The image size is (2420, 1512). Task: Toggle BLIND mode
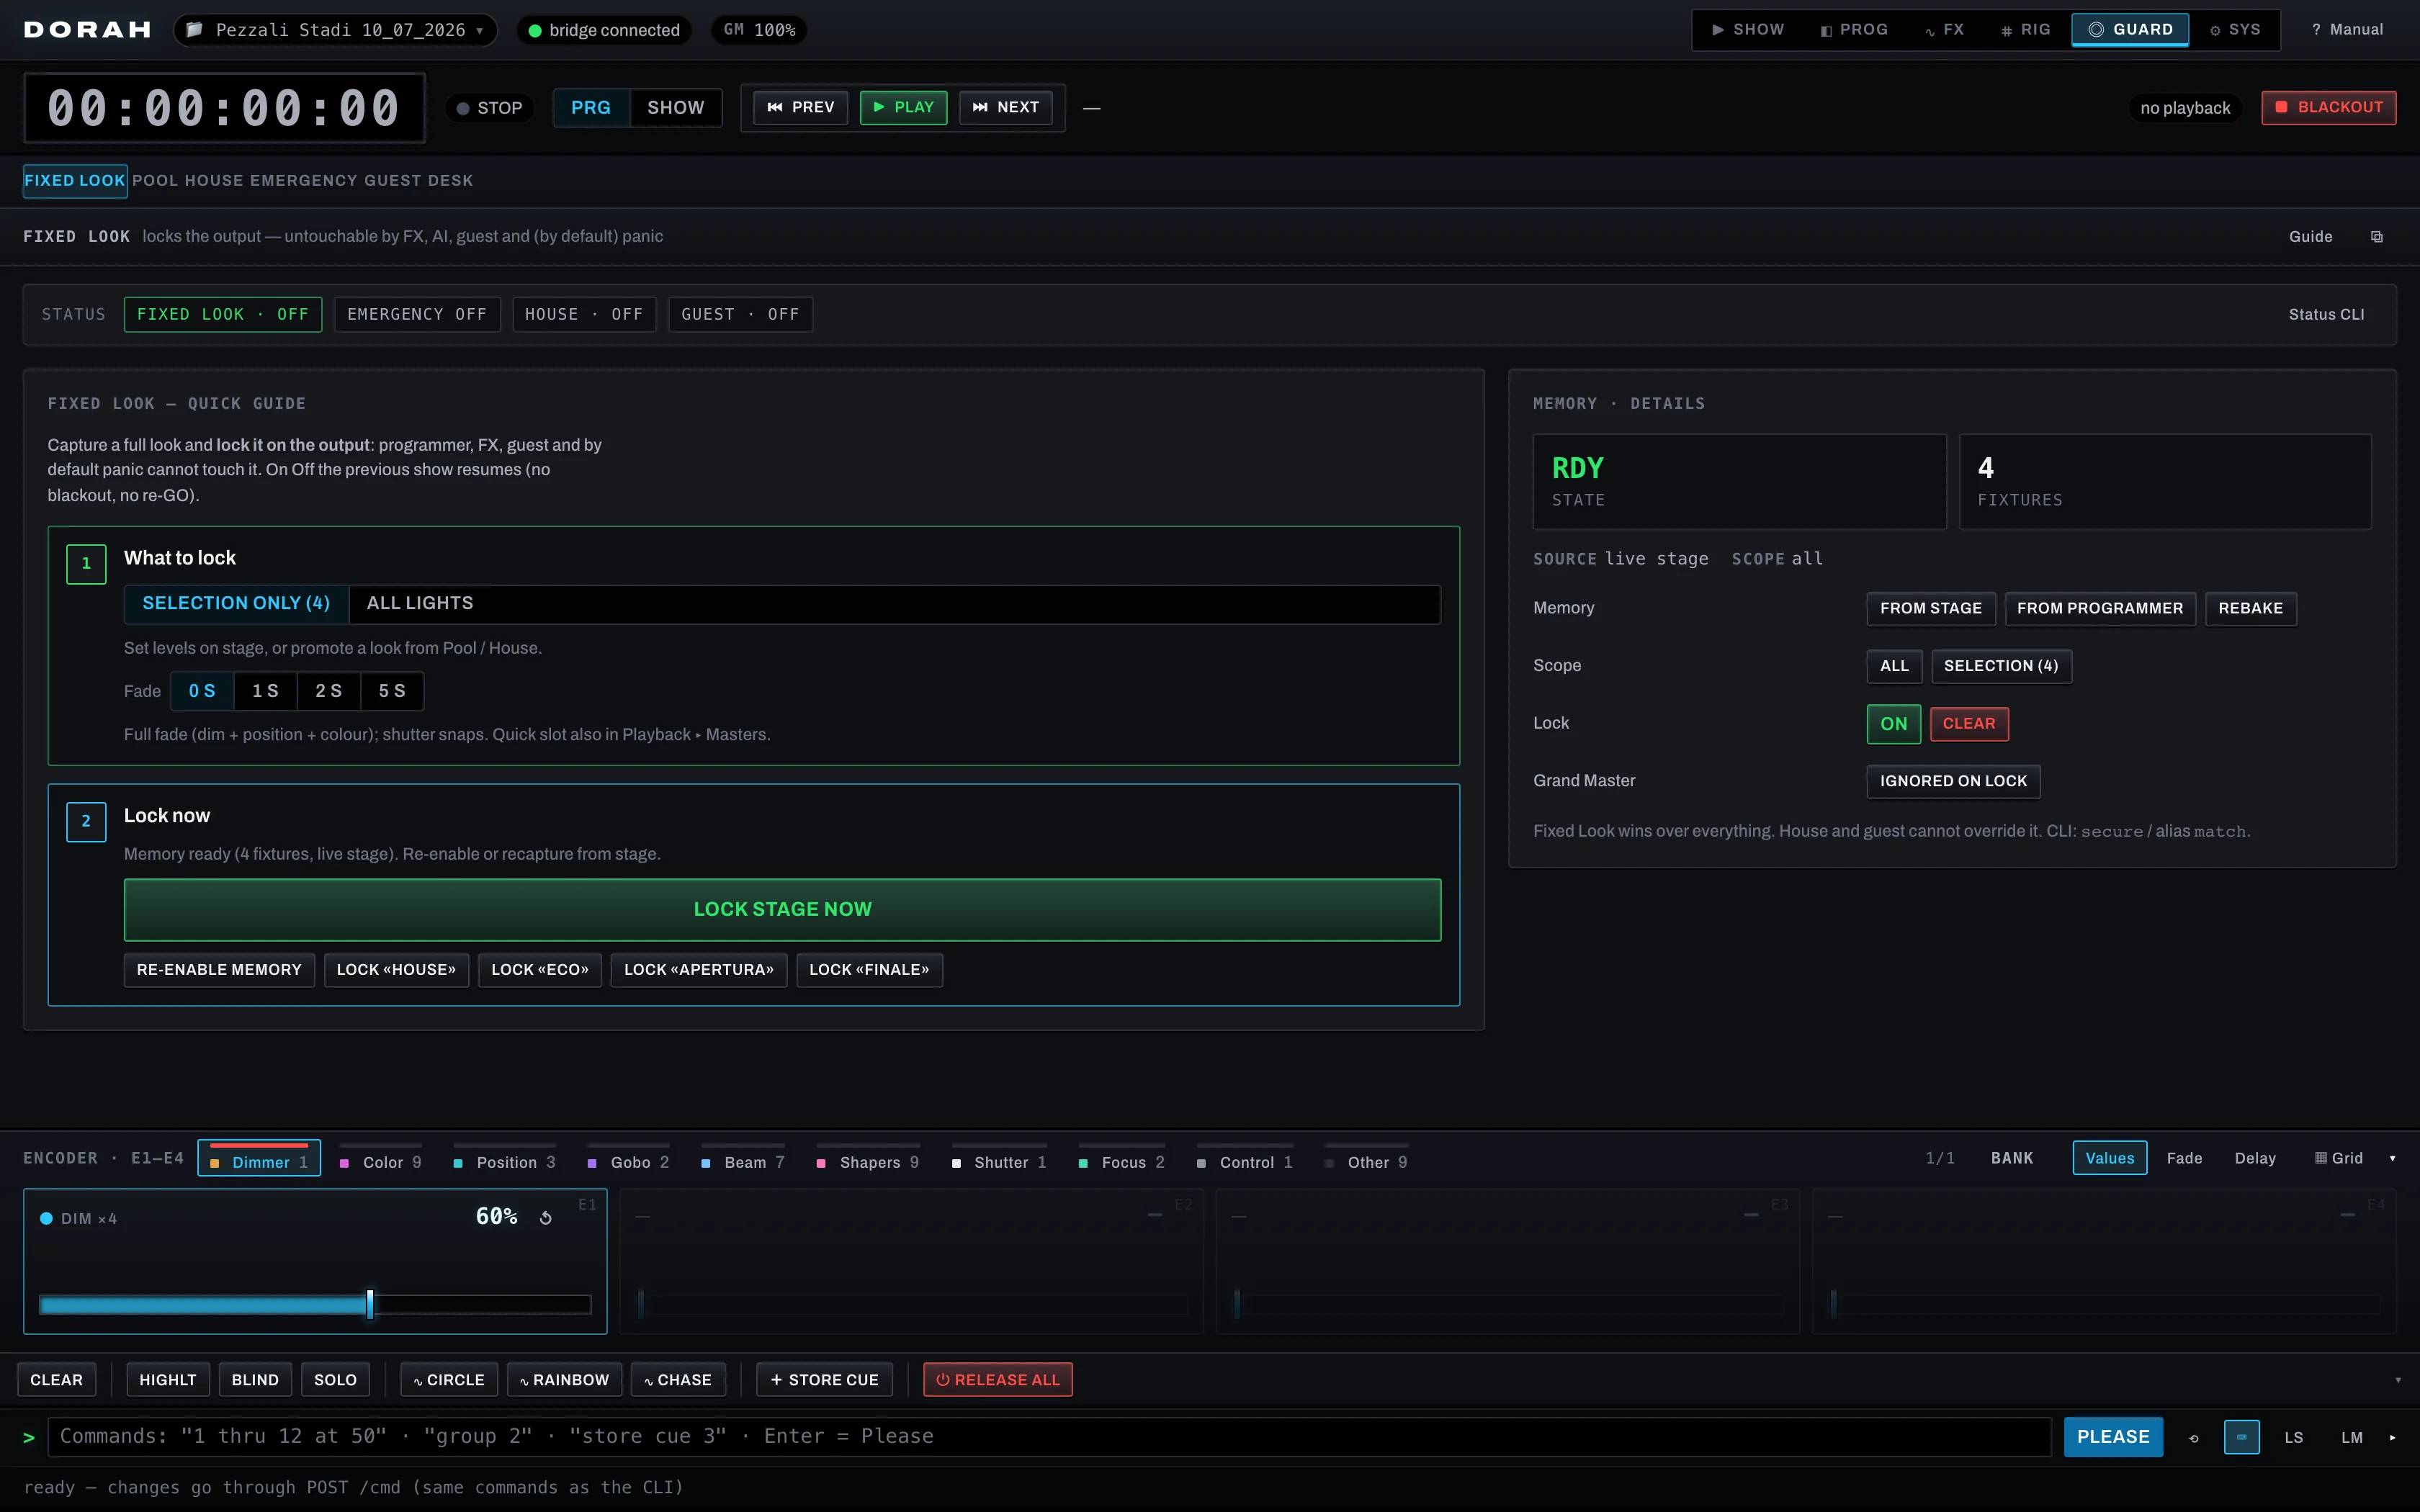[x=255, y=1380]
